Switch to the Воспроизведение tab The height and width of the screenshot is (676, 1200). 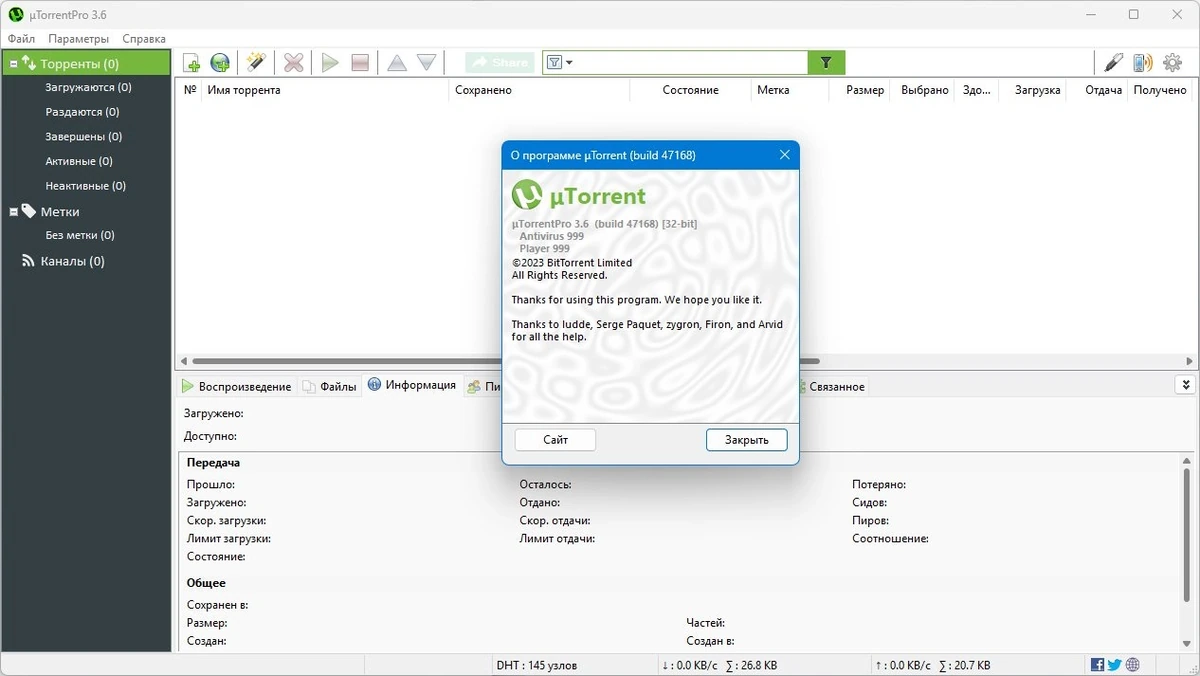[237, 387]
